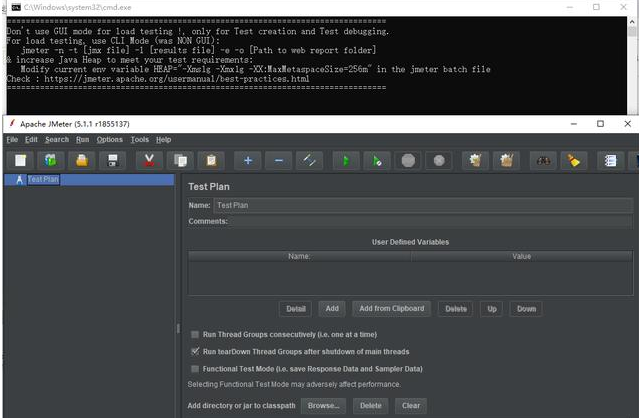
Task: Click the Function Helper list icon
Action: tap(610, 161)
